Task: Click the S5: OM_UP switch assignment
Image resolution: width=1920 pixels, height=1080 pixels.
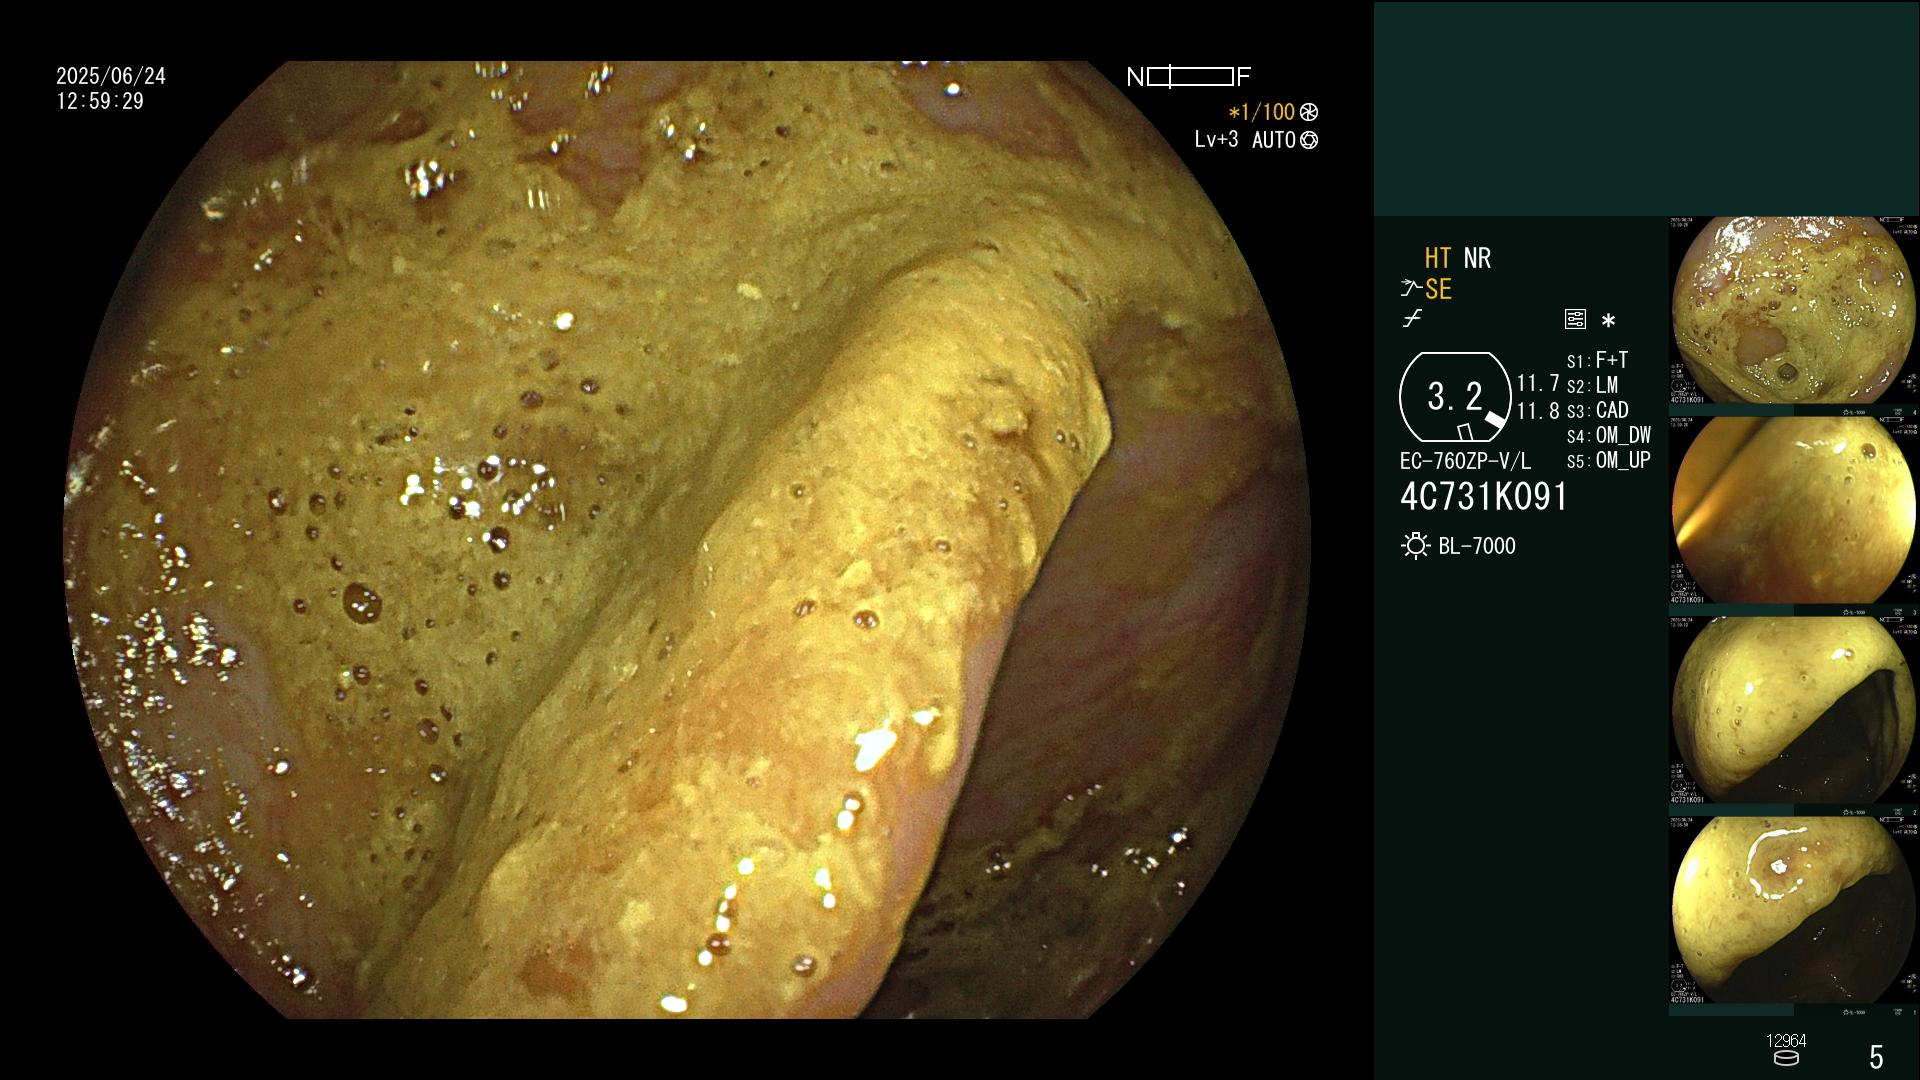Action: point(1609,460)
